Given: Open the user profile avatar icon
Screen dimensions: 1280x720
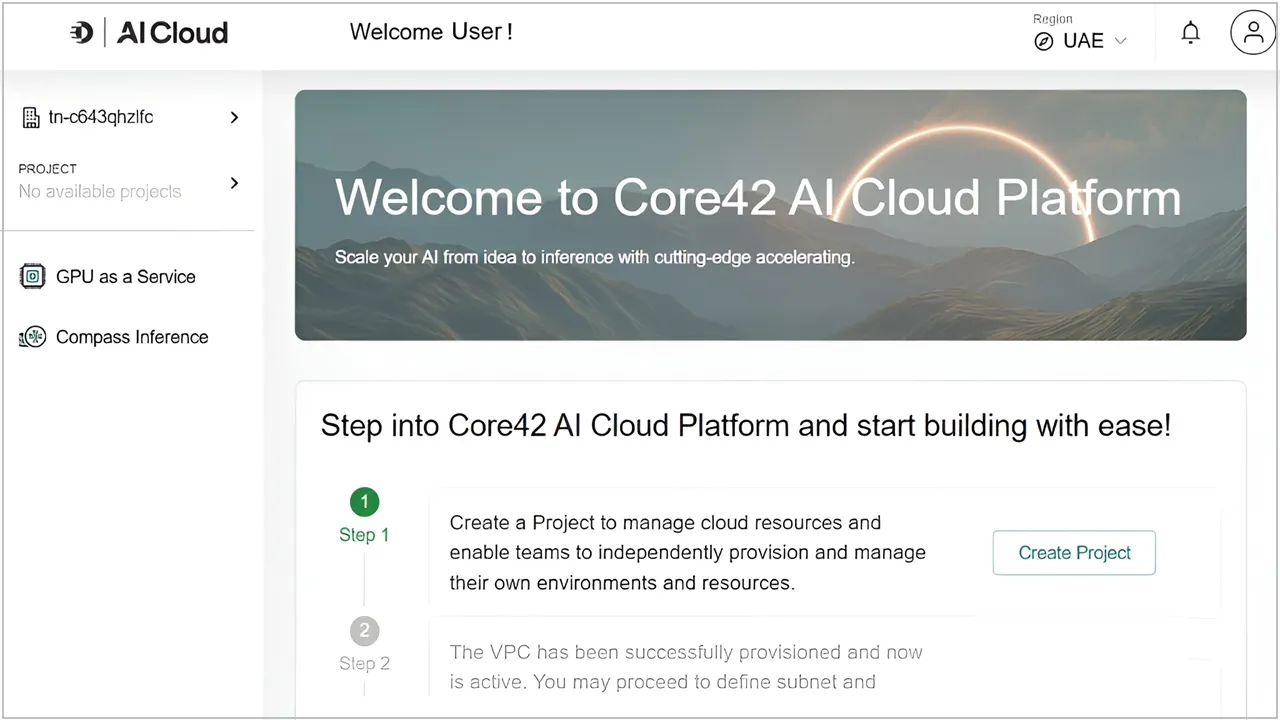Looking at the screenshot, I should pyautogui.click(x=1253, y=32).
